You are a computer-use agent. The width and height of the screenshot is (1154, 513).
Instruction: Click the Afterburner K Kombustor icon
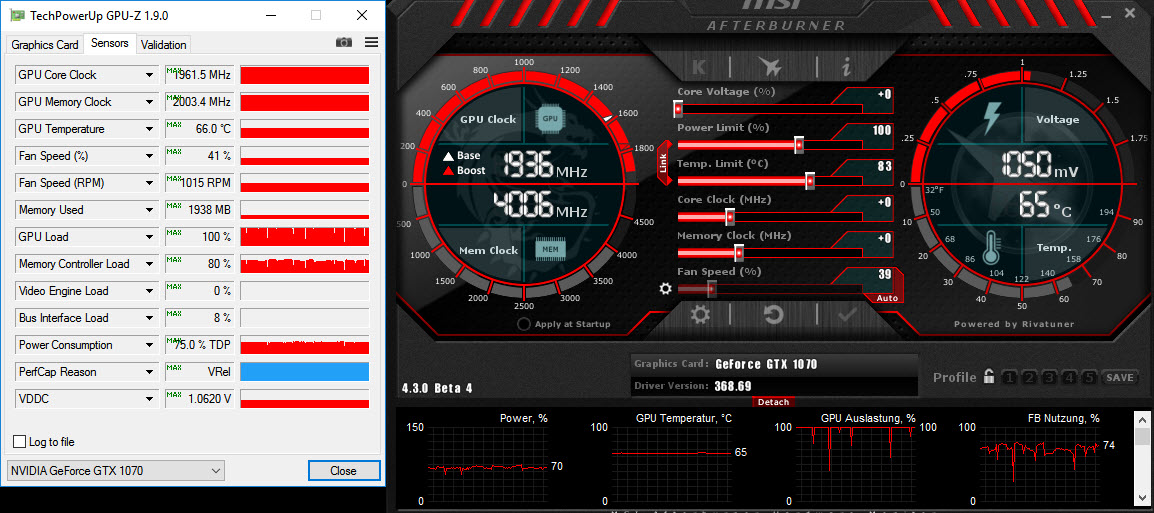pyautogui.click(x=699, y=68)
